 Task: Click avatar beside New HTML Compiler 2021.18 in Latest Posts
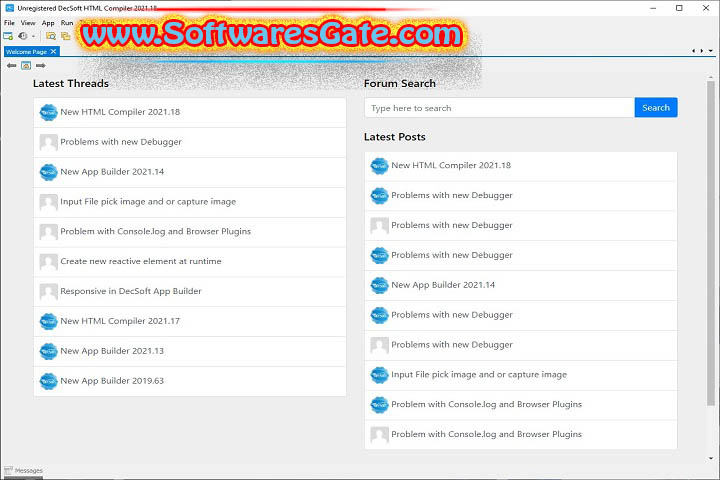pyautogui.click(x=379, y=166)
